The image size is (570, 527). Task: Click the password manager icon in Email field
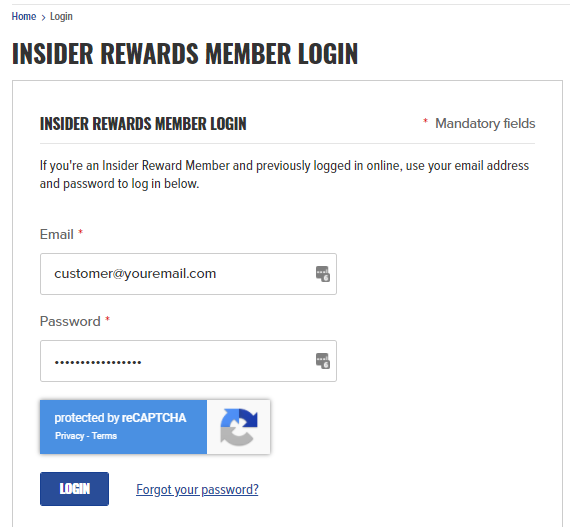[323, 274]
